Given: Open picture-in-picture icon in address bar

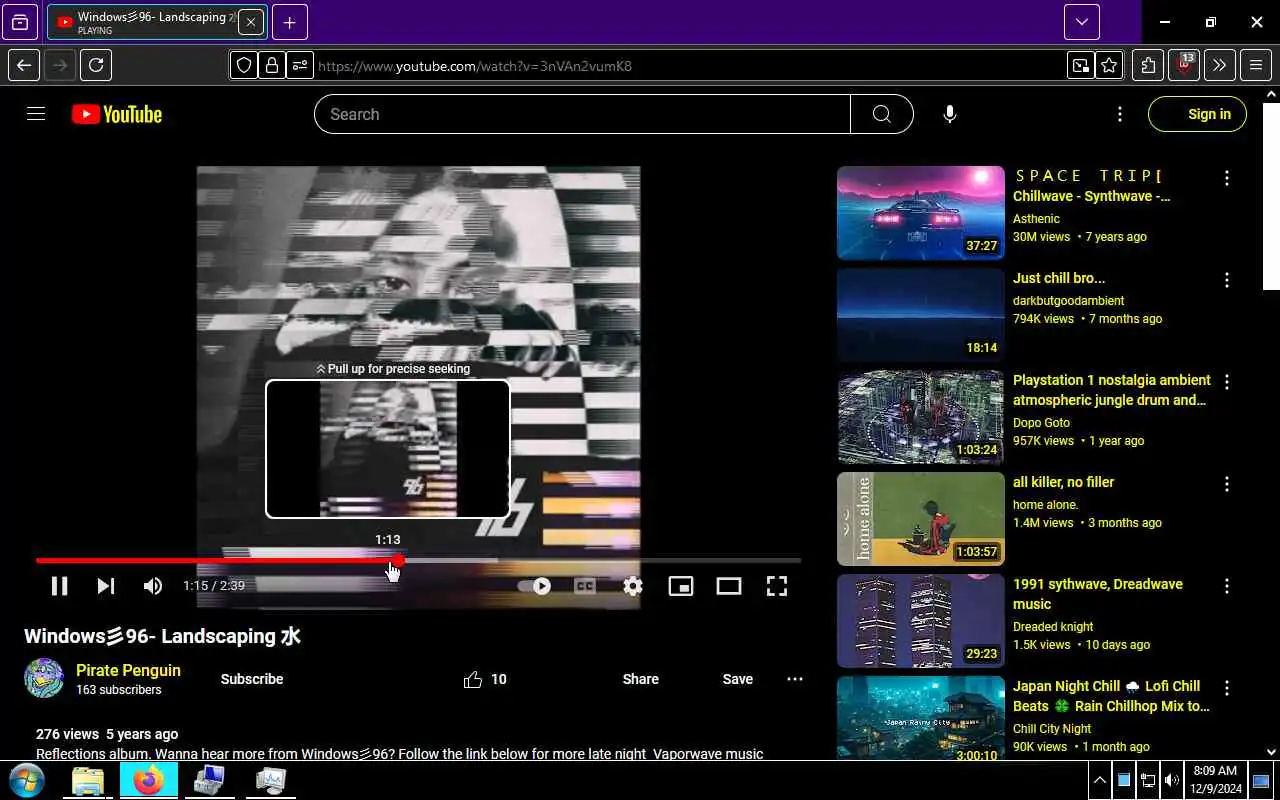Looking at the screenshot, I should click(x=1081, y=66).
